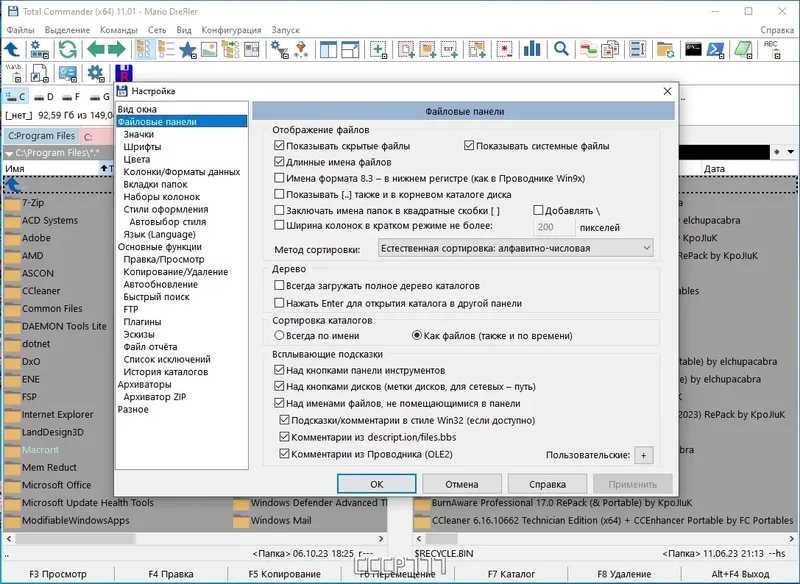Click the '+' button next to Пользовательские
The width and height of the screenshot is (800, 584).
coord(643,455)
